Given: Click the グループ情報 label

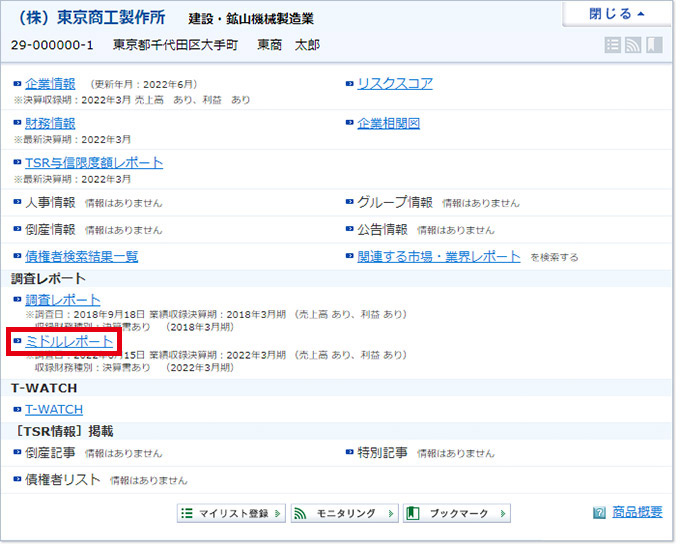Looking at the screenshot, I should coord(395,203).
